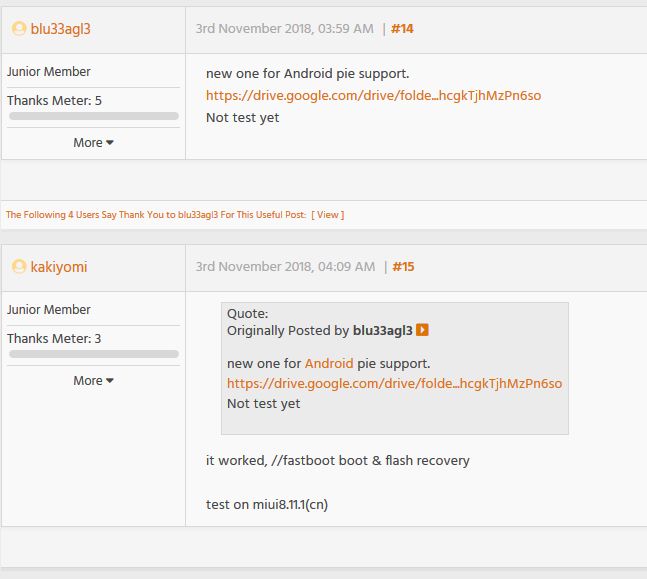This screenshot has width=647, height=579.
Task: Click 'Not test yet' text in post #14
Action: pyautogui.click(x=243, y=118)
